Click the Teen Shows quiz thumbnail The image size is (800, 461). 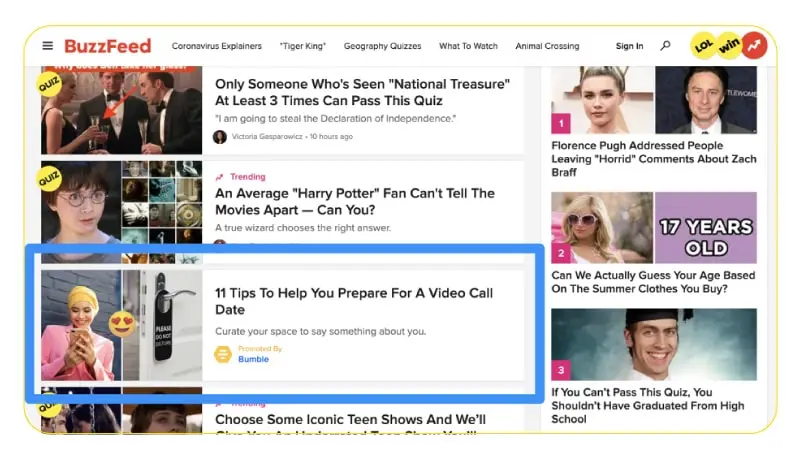pos(121,410)
